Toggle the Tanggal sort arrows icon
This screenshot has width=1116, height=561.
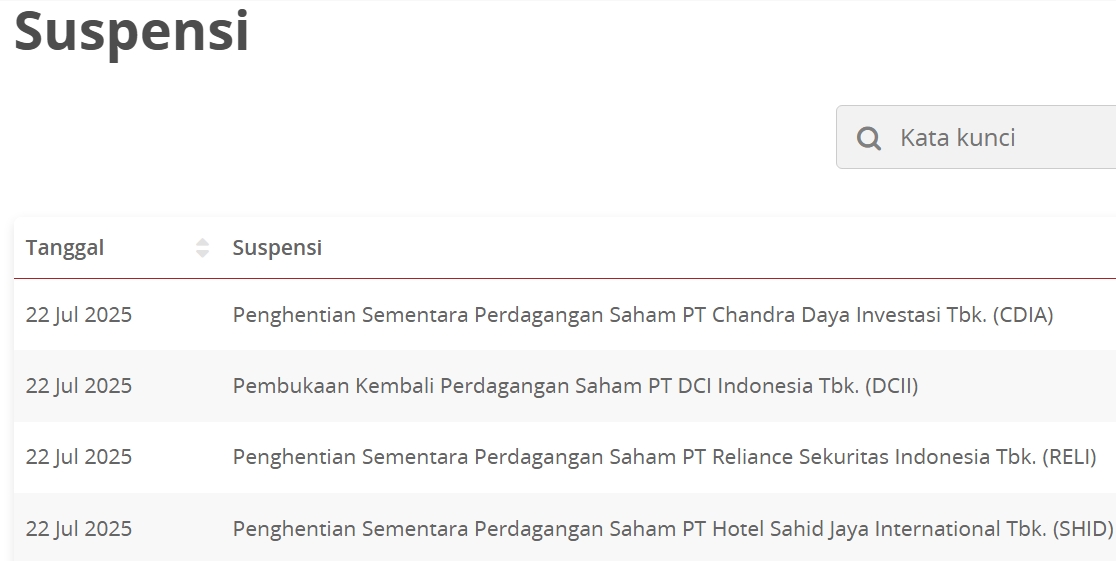[202, 248]
